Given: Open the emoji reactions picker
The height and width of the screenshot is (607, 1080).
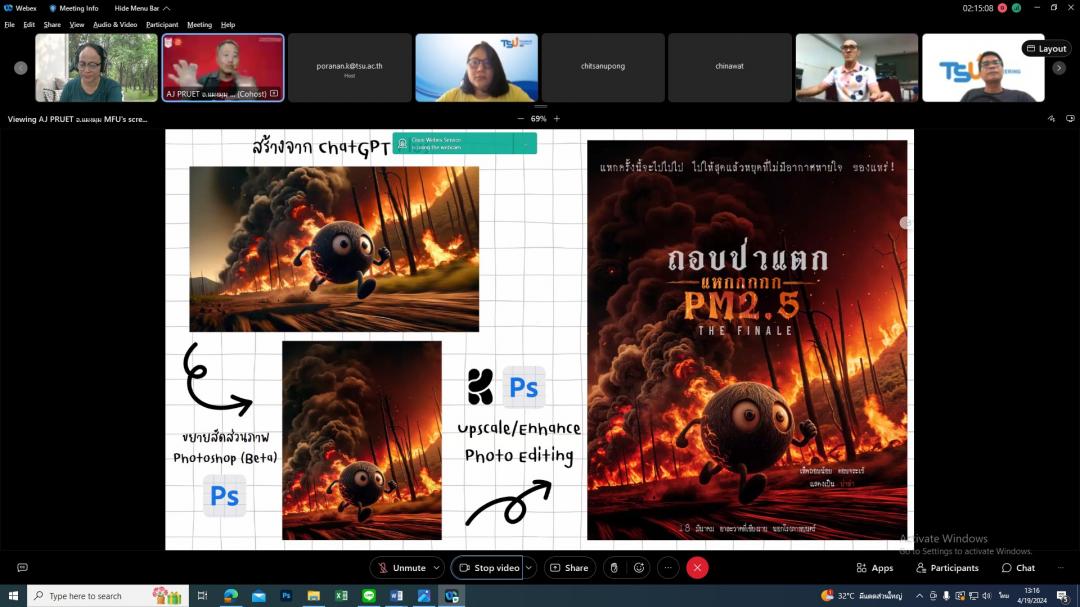Looking at the screenshot, I should click(x=640, y=568).
